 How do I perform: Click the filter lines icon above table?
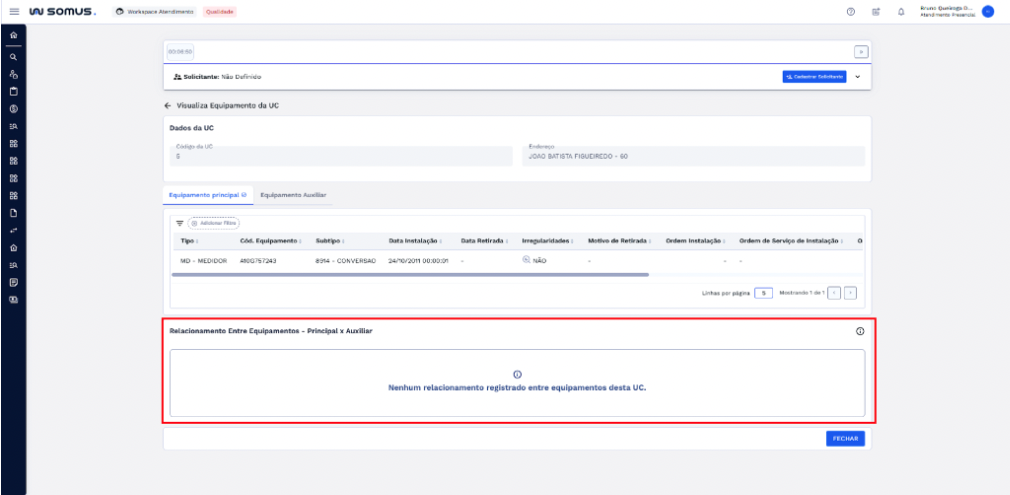[180, 223]
